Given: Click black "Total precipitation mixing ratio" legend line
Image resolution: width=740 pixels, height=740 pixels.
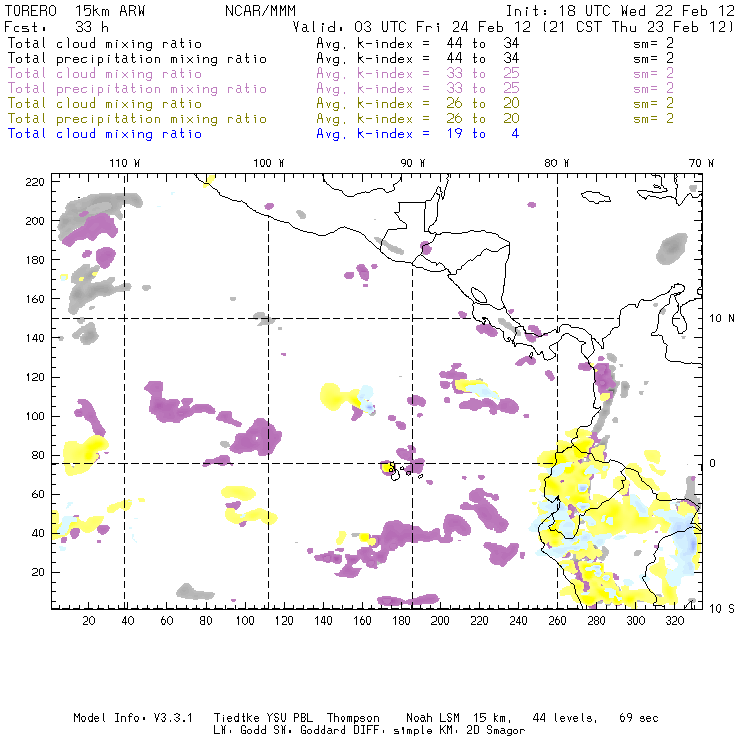Looking at the screenshot, I should click(137, 59).
